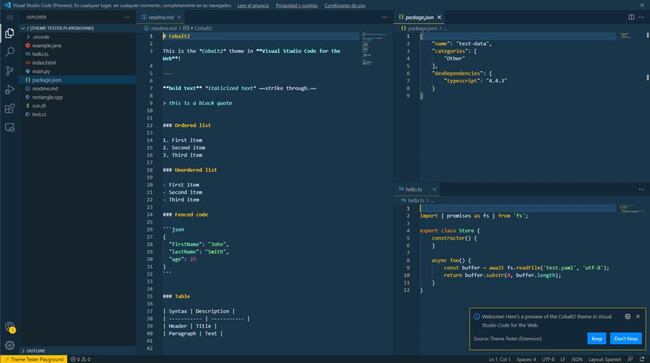The height and width of the screenshot is (363, 650).
Task: Open the 'Leer el anuncio' link
Action: click(253, 5)
